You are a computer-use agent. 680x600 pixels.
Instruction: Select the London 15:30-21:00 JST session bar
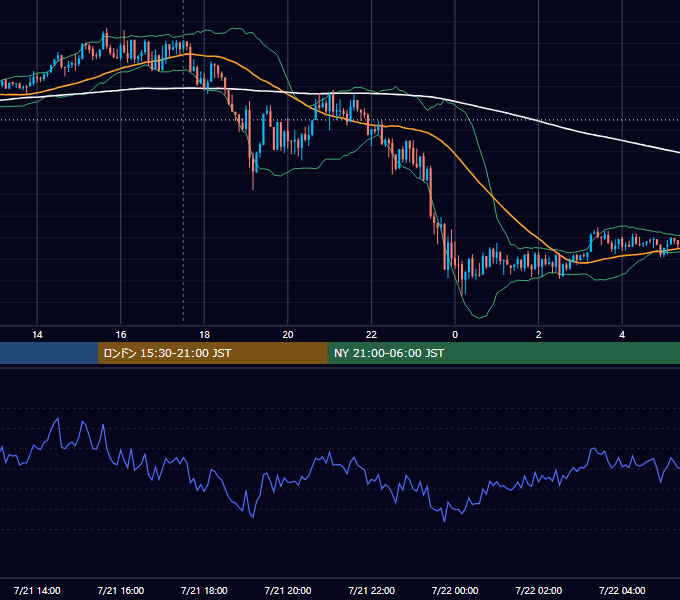pyautogui.click(x=212, y=353)
